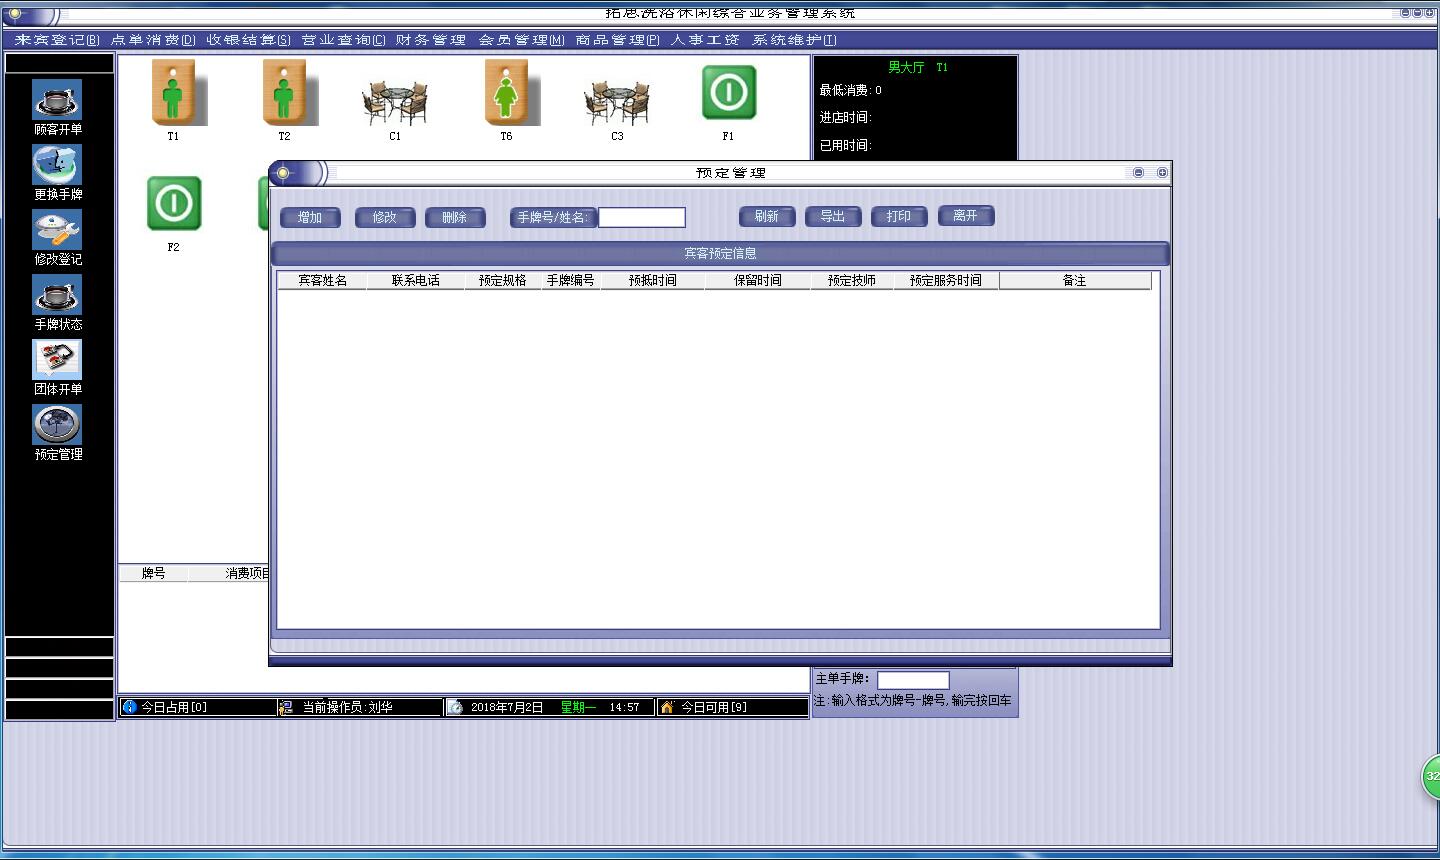Click the 进店时间 label
Screen dimensions: 1440x860
coord(845,117)
